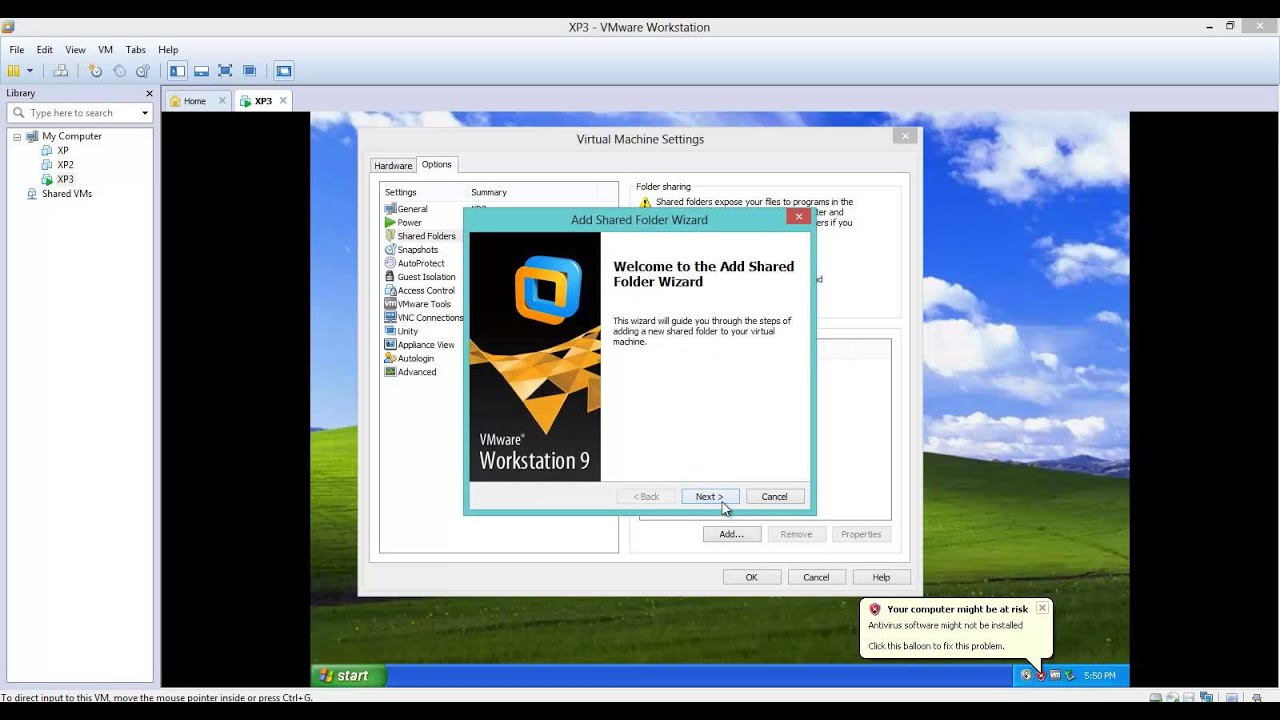Toggle the library sidebar view icon
This screenshot has height=720, width=1280.
177,71
